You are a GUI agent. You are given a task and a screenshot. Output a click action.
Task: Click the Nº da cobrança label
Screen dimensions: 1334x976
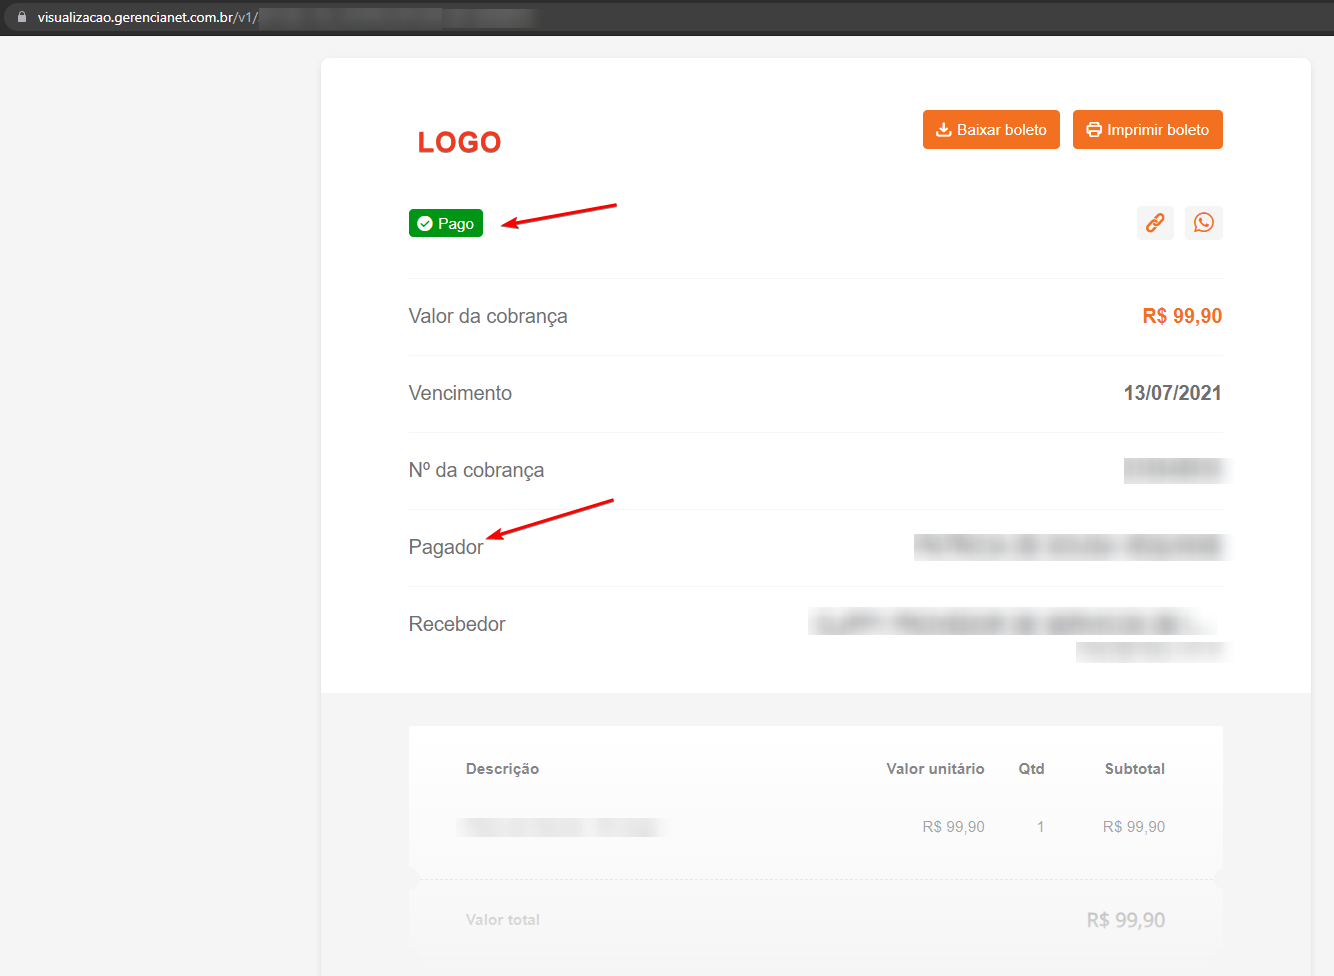(476, 470)
